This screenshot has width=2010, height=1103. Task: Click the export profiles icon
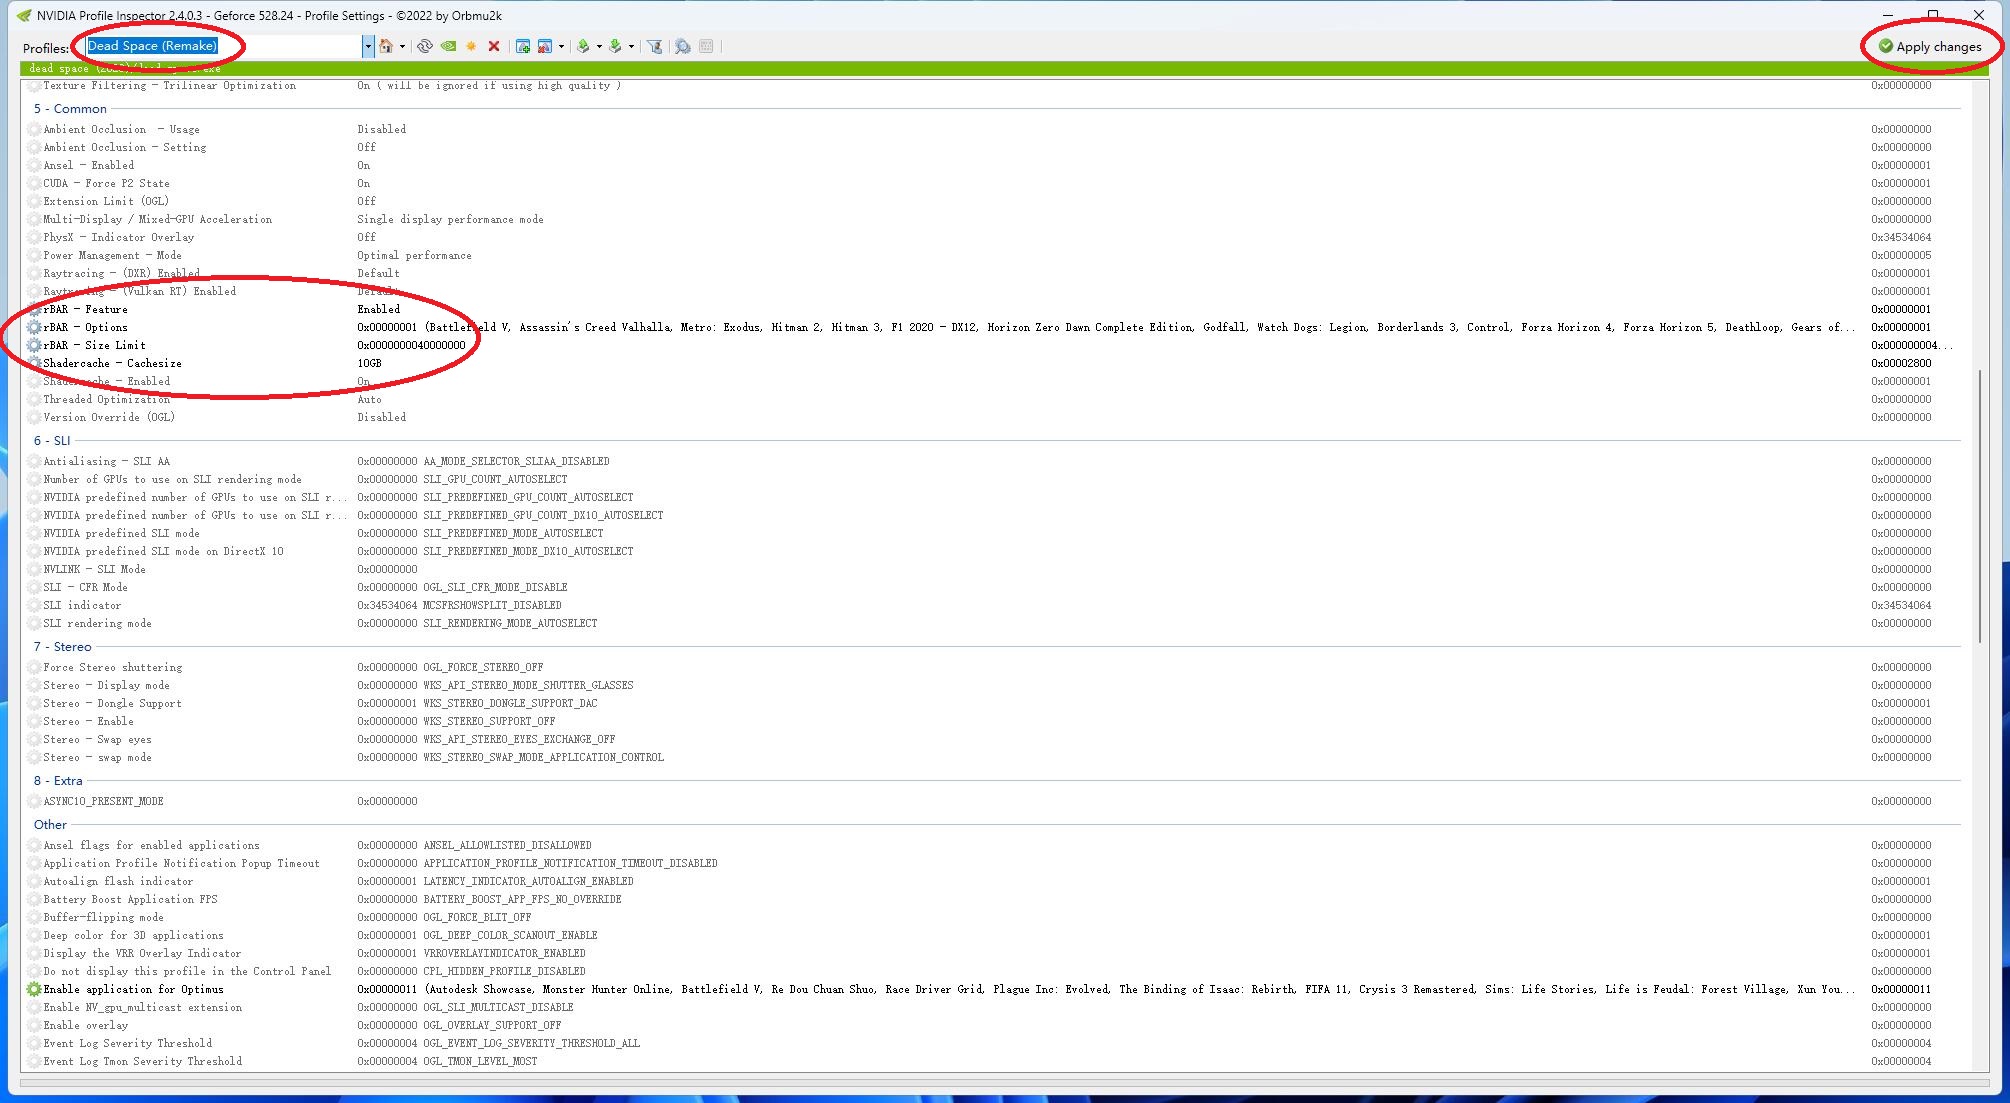pos(584,46)
